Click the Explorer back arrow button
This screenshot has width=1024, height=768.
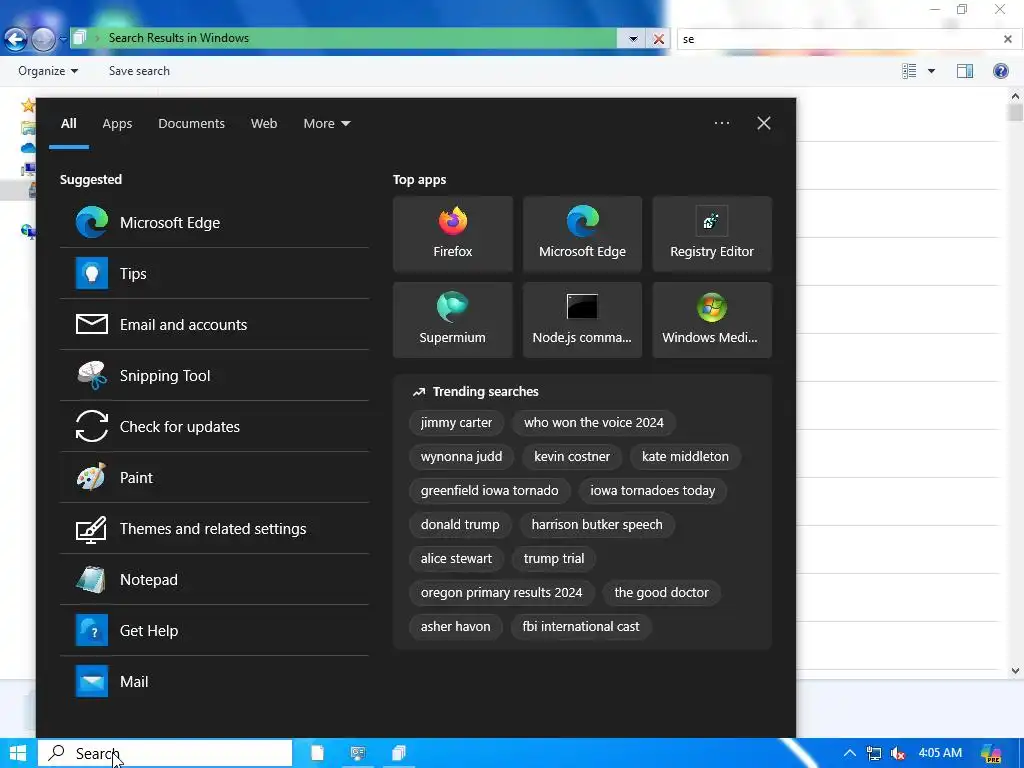(15, 40)
